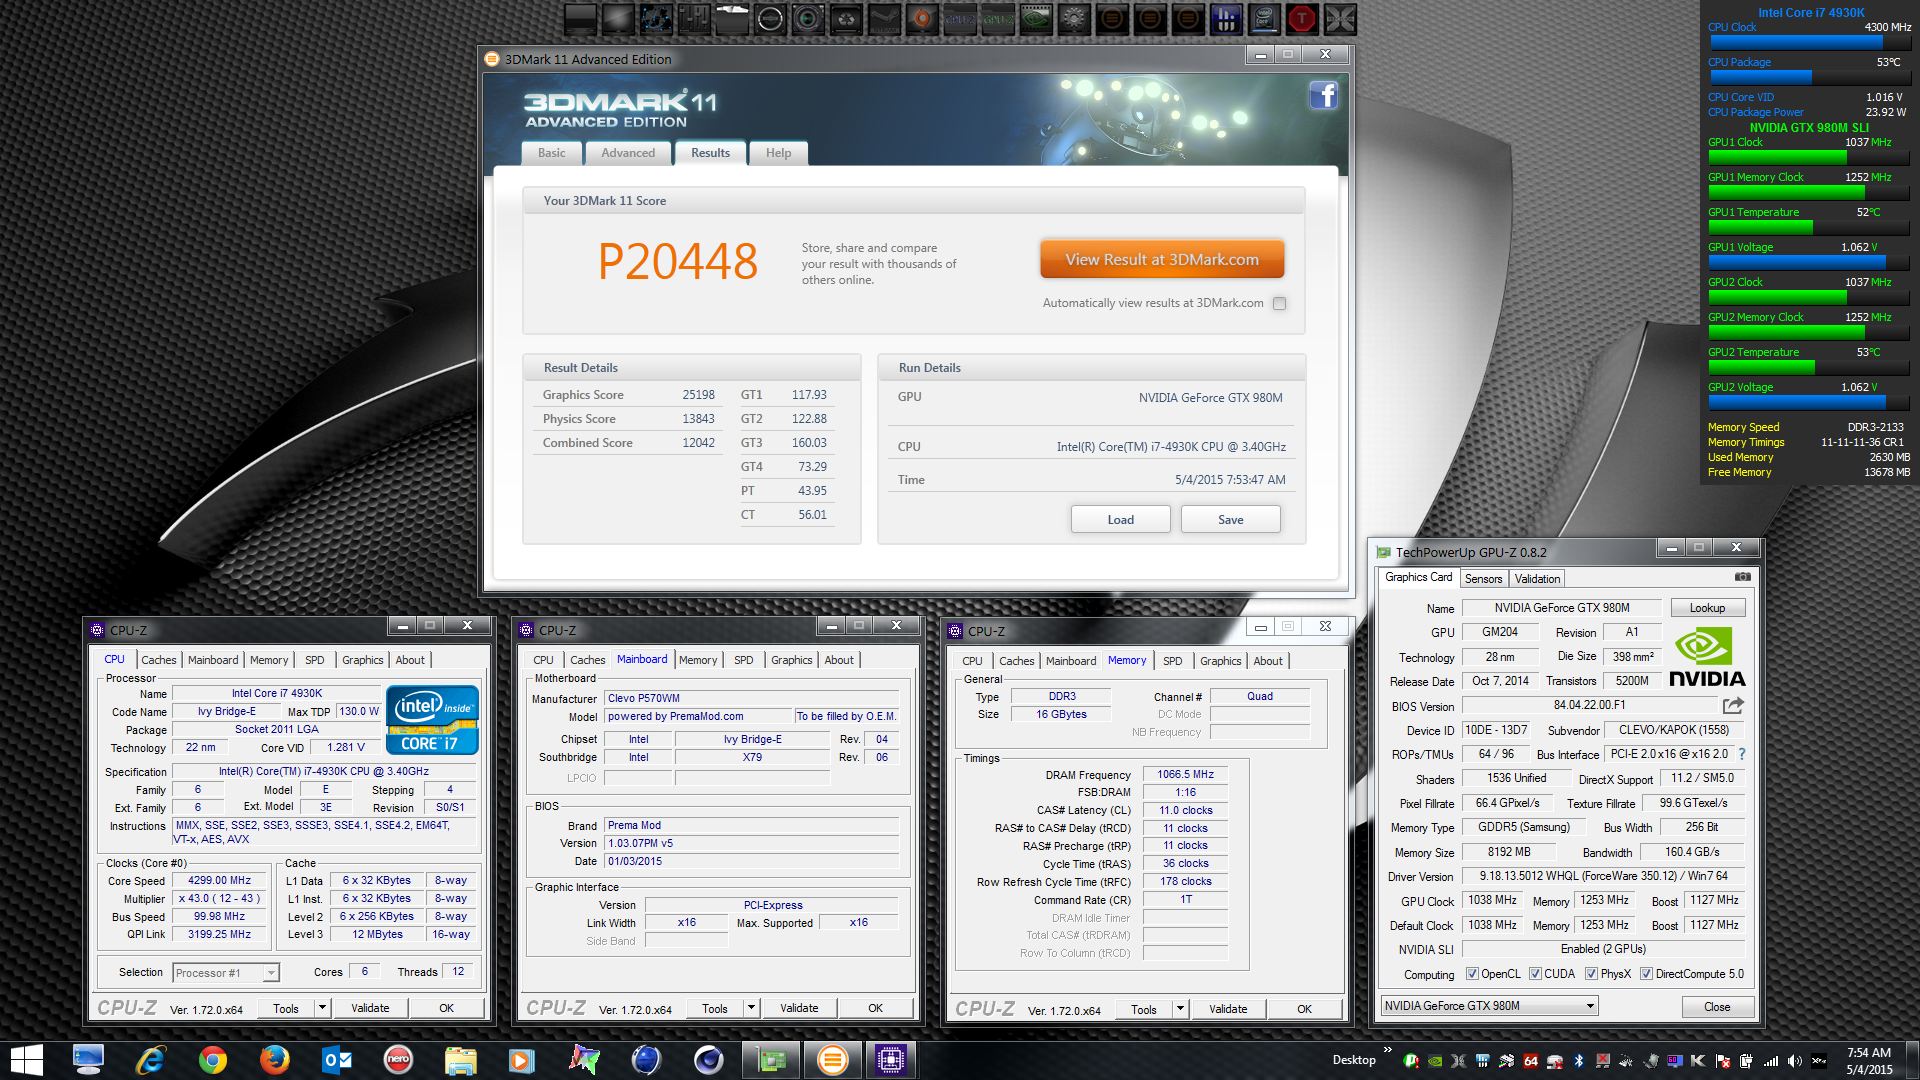Click the Facebook share icon in 3DMark
Screen dimensions: 1920x1080
pos(1323,96)
